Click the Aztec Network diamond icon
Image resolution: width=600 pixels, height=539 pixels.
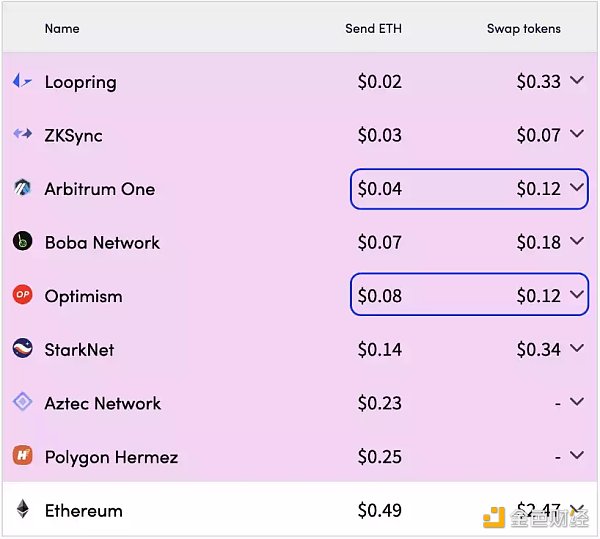(x=23, y=402)
